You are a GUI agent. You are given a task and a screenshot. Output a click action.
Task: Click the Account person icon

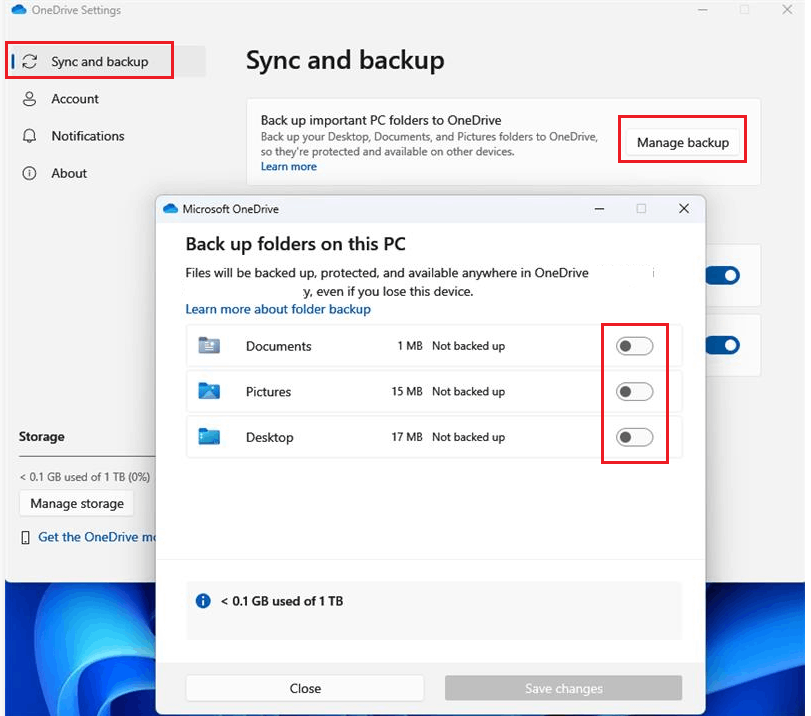29,99
